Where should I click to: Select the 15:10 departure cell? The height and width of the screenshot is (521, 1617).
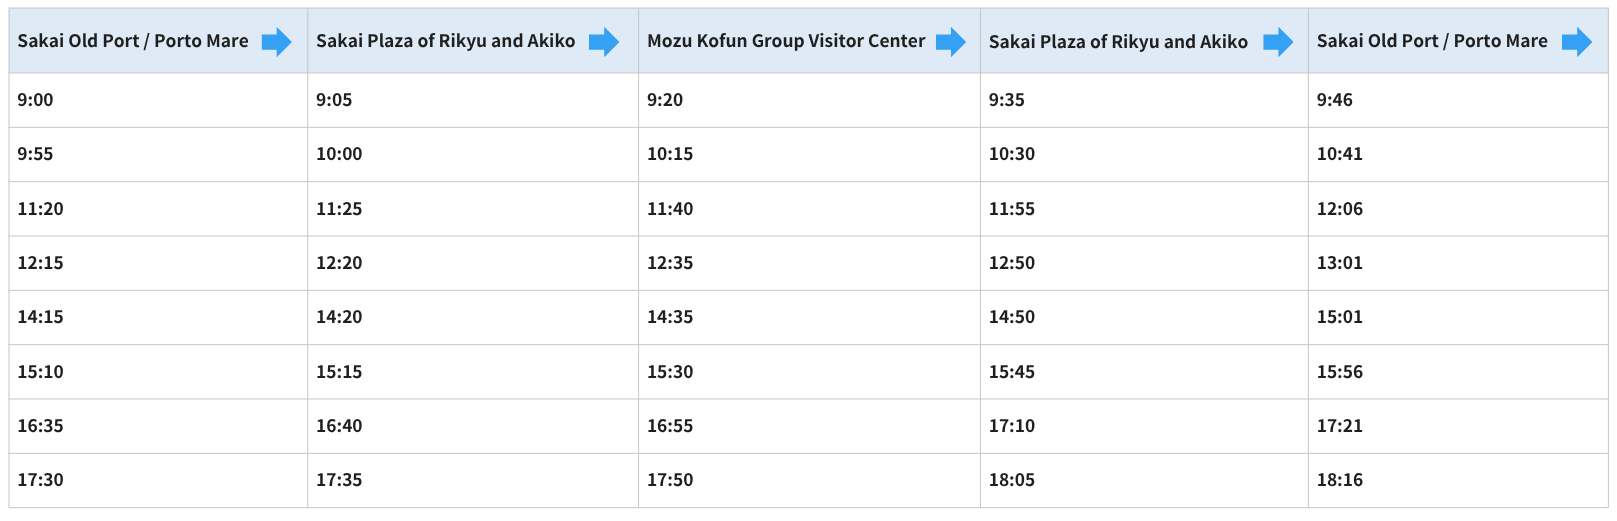click(x=158, y=372)
